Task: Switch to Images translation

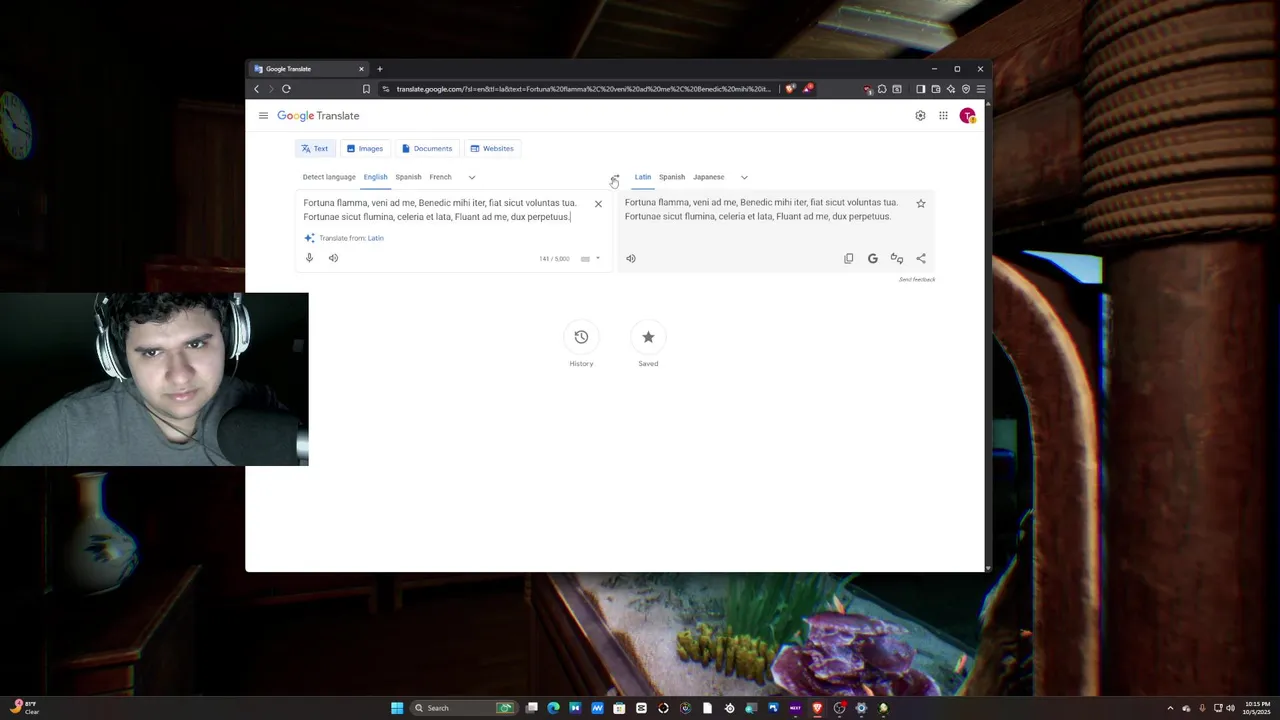Action: [365, 148]
